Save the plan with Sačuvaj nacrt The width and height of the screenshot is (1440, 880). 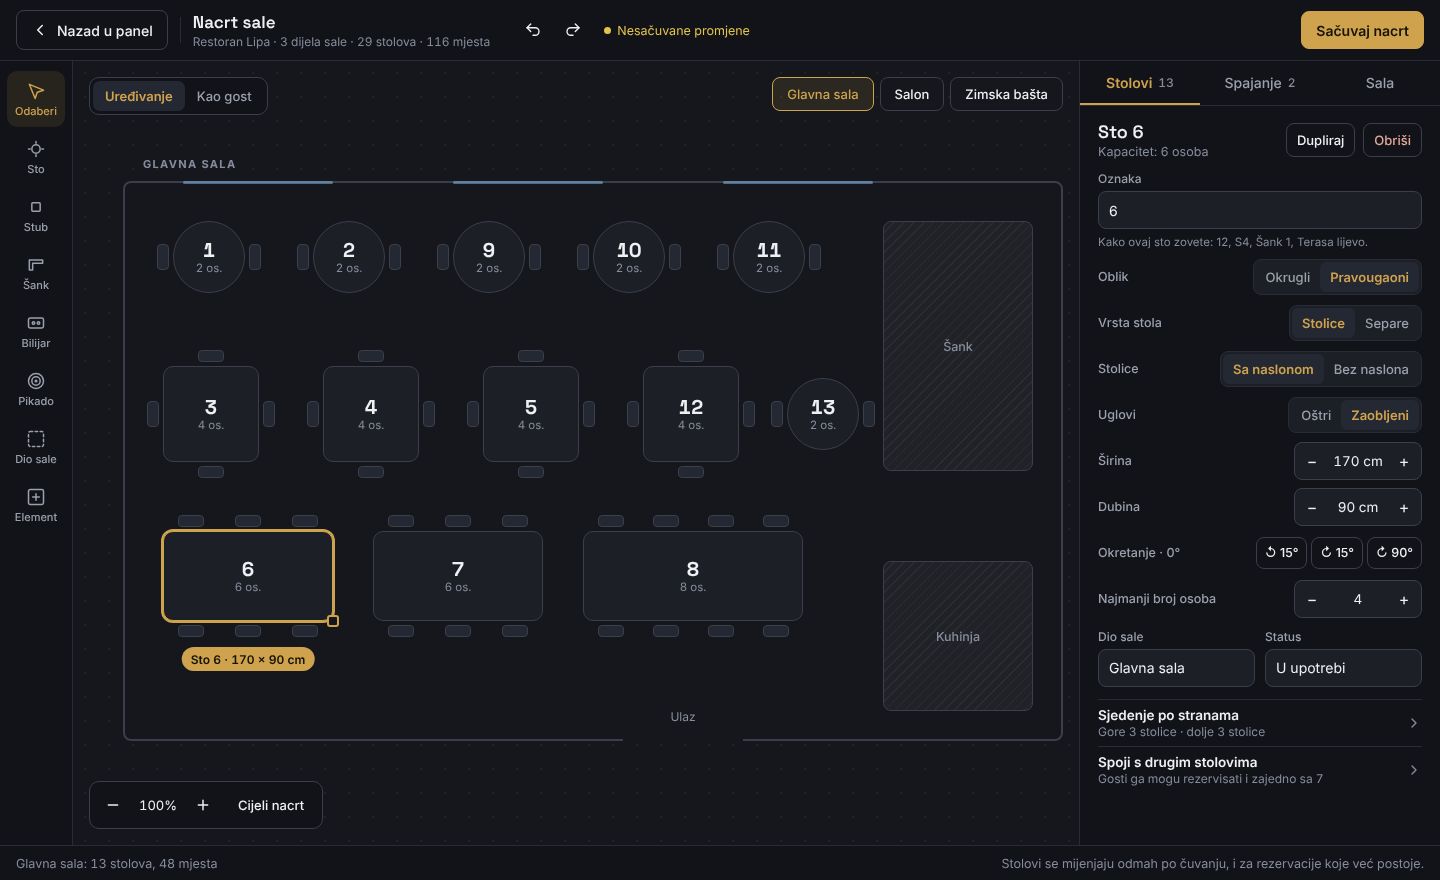coord(1362,30)
